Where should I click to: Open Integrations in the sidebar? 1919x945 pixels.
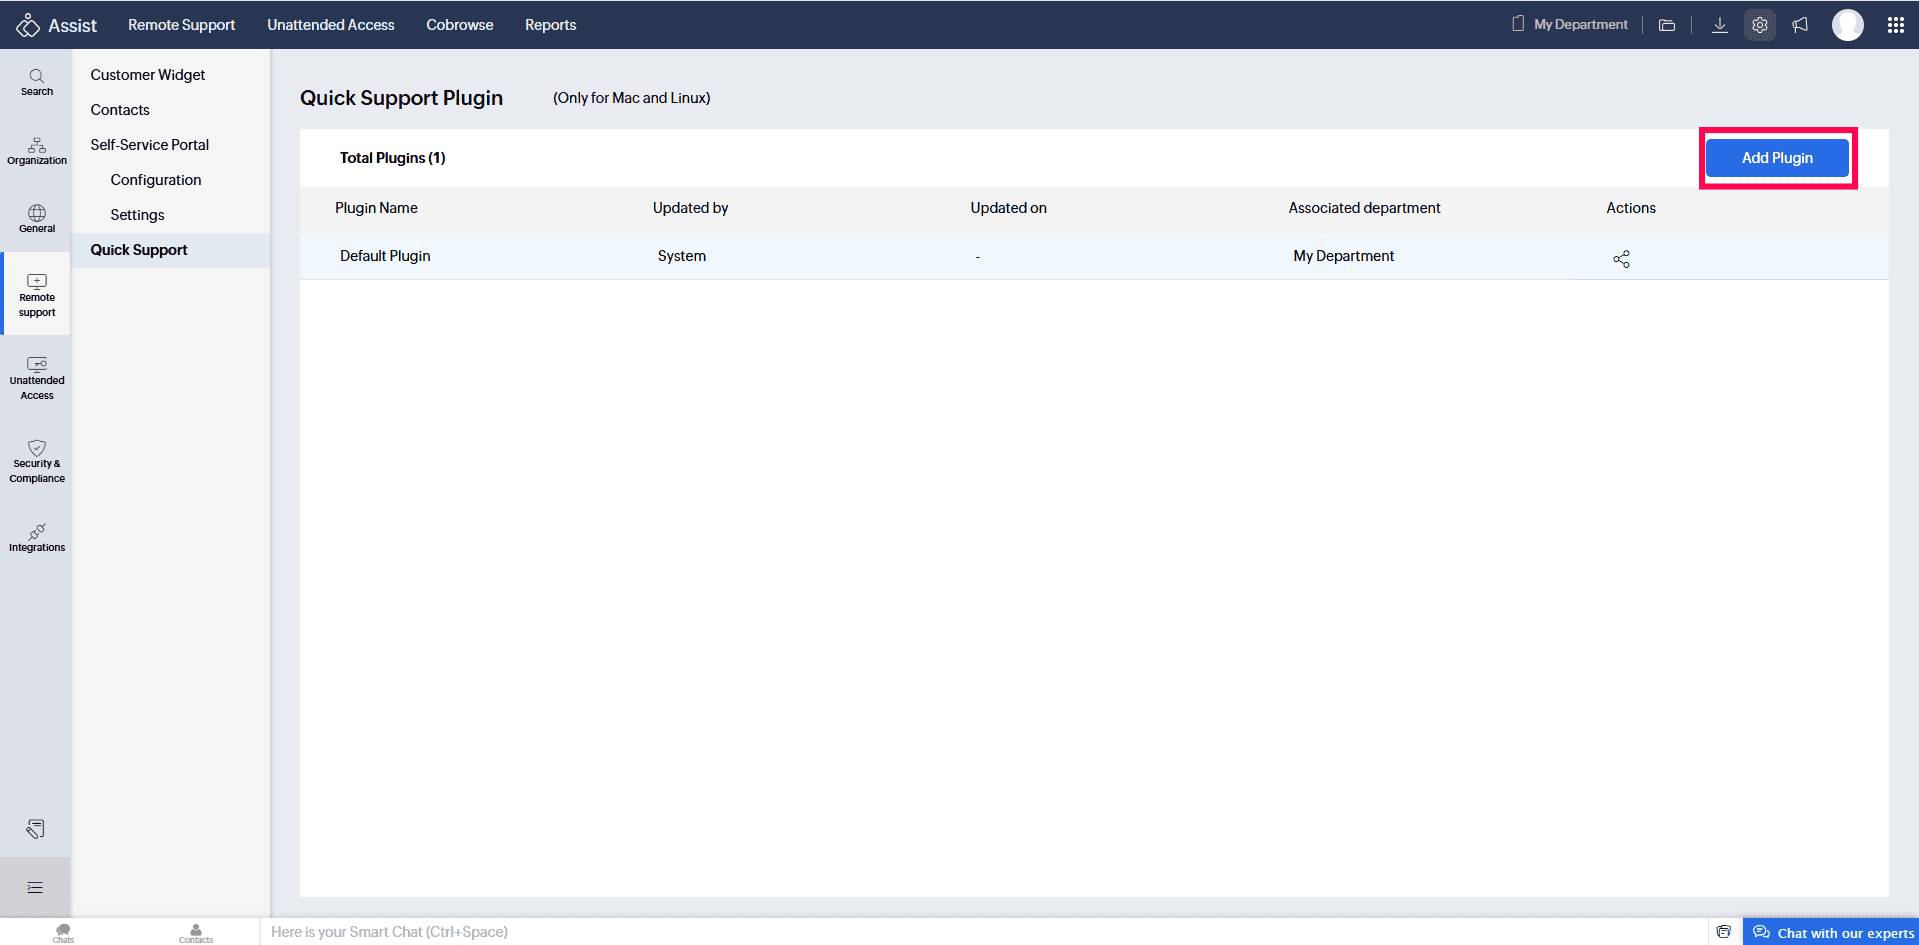point(37,537)
